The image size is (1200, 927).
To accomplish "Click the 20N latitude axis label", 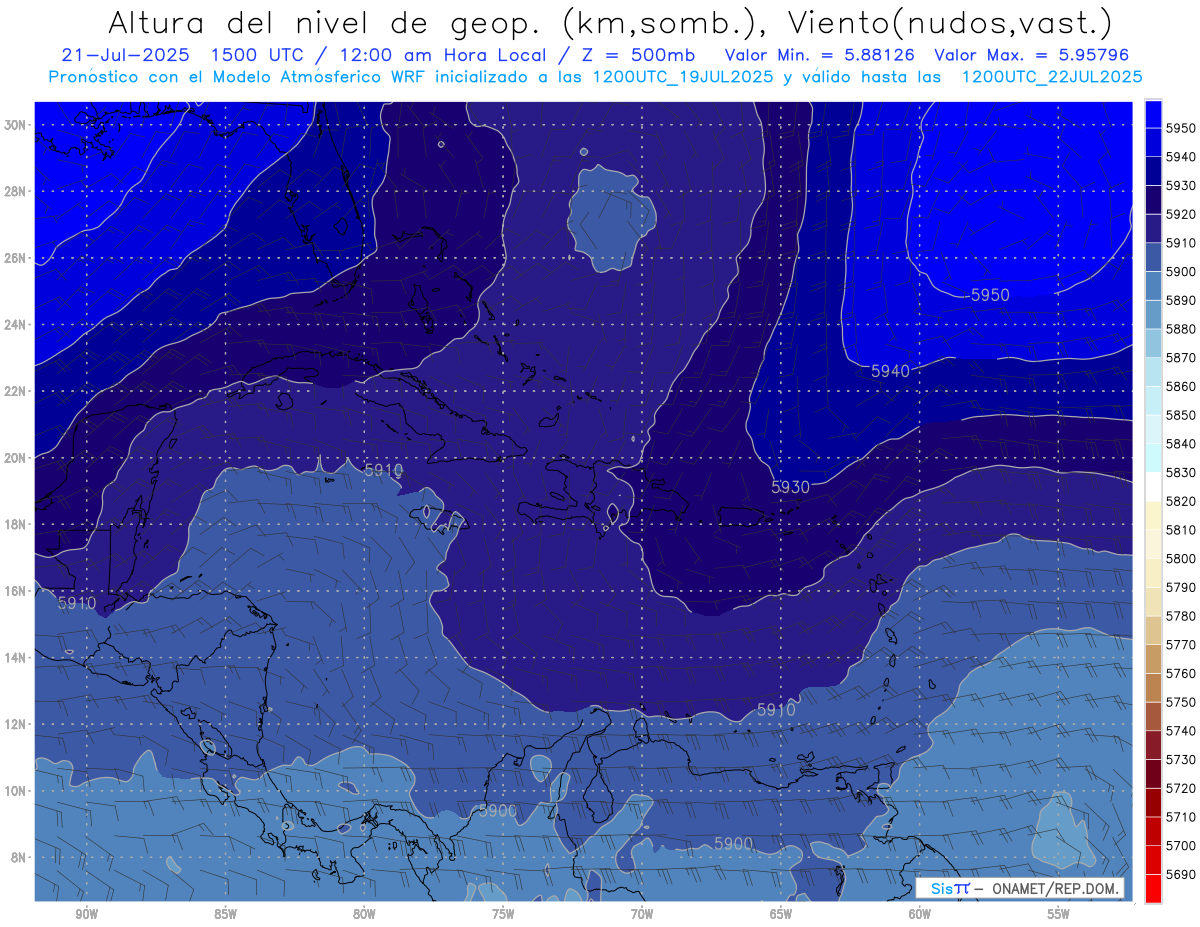I will pyautogui.click(x=15, y=458).
